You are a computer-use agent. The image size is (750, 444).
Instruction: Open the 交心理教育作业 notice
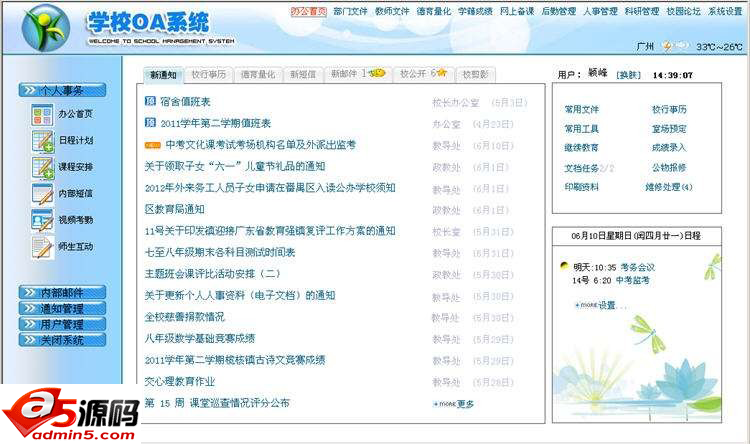tap(180, 382)
